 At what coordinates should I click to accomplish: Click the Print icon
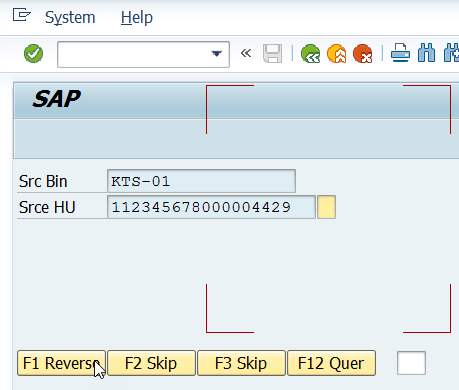(400, 53)
